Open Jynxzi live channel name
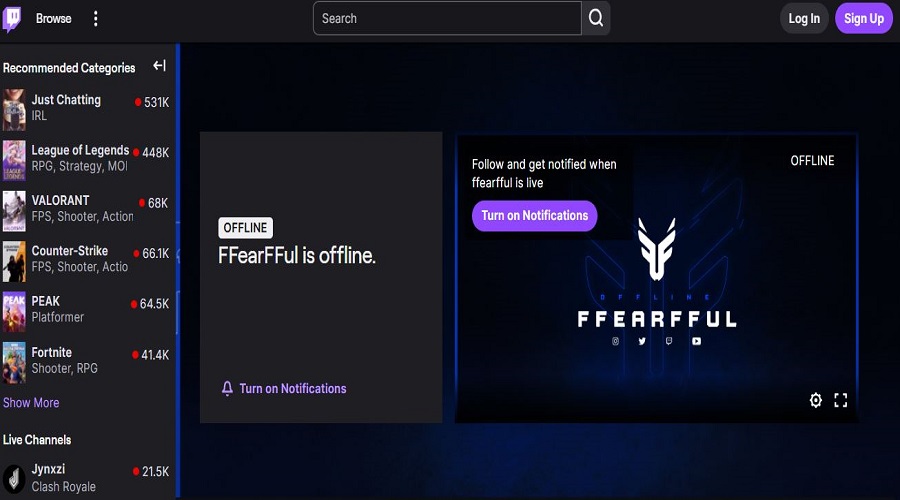 coord(48,469)
